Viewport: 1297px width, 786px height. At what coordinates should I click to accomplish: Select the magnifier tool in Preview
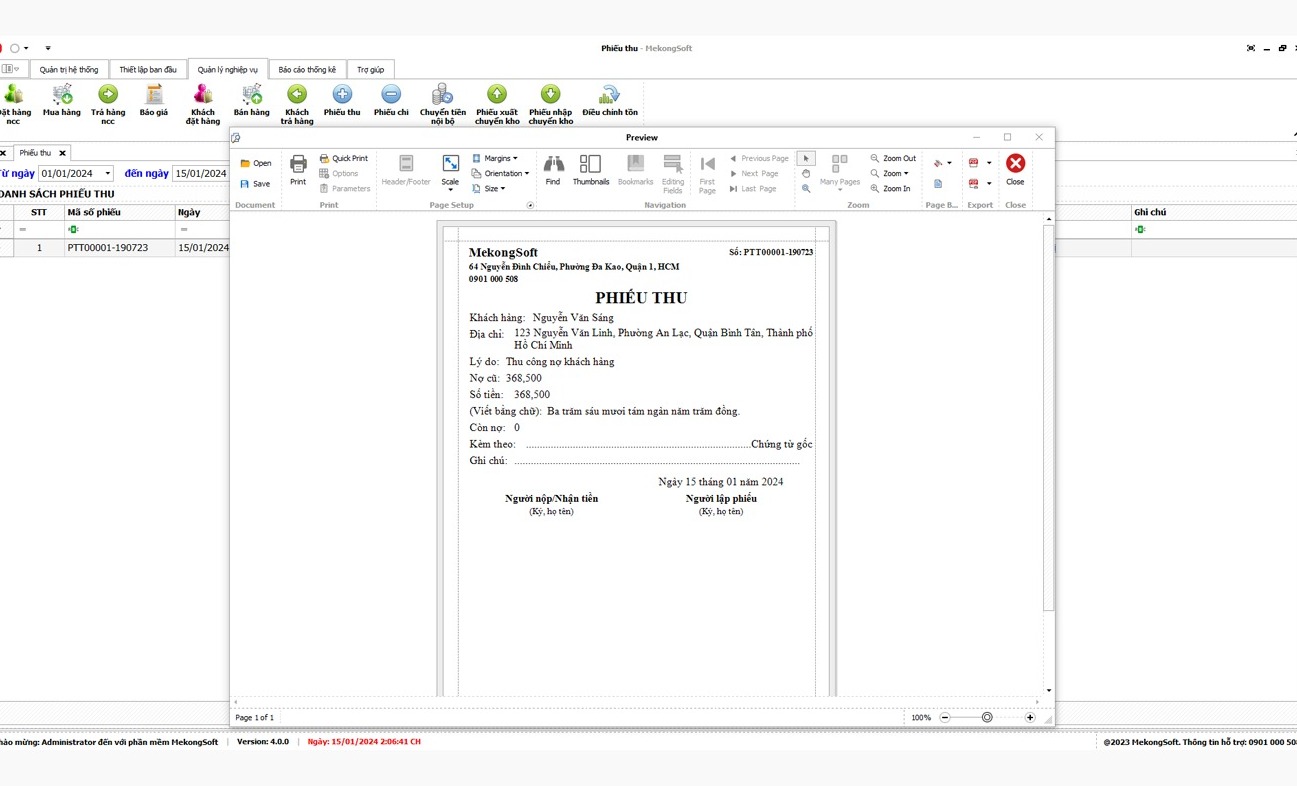tap(806, 188)
